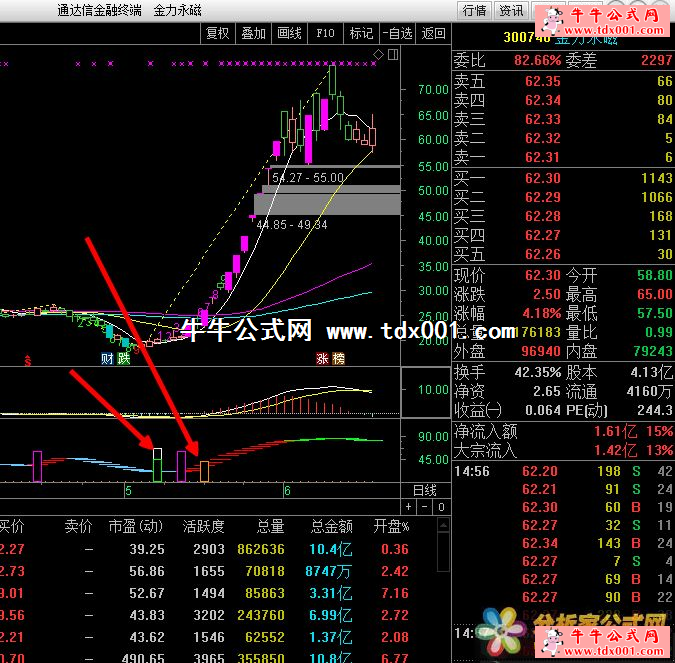The height and width of the screenshot is (663, 675).
Task: Click the 买五 price 62.26
Action: point(542,254)
